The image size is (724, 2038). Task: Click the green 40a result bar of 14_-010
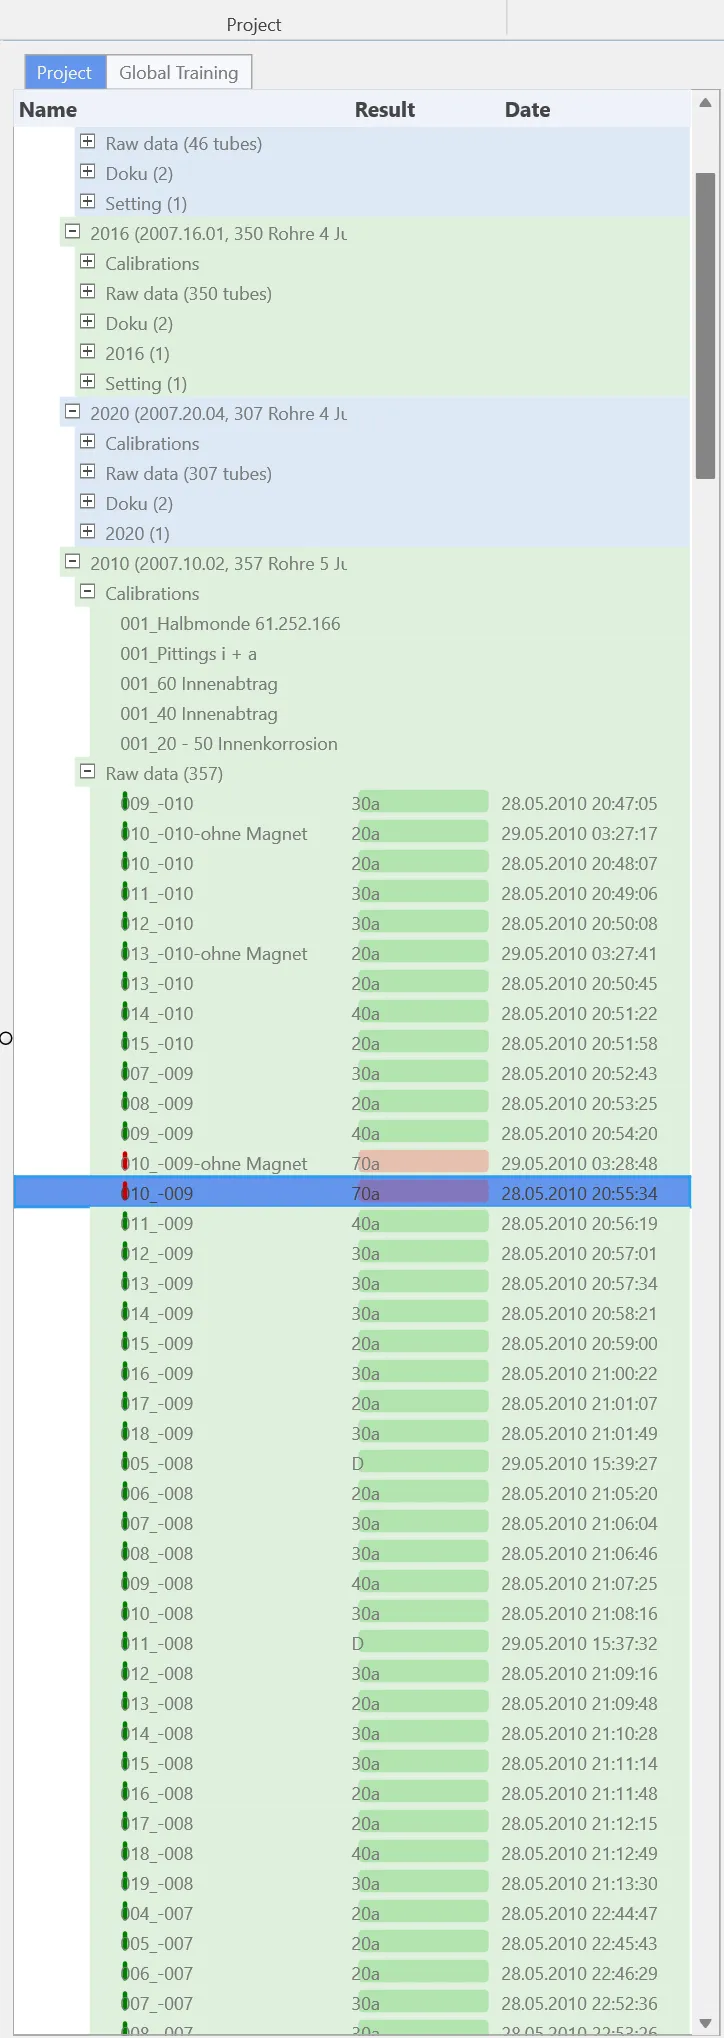[424, 1012]
